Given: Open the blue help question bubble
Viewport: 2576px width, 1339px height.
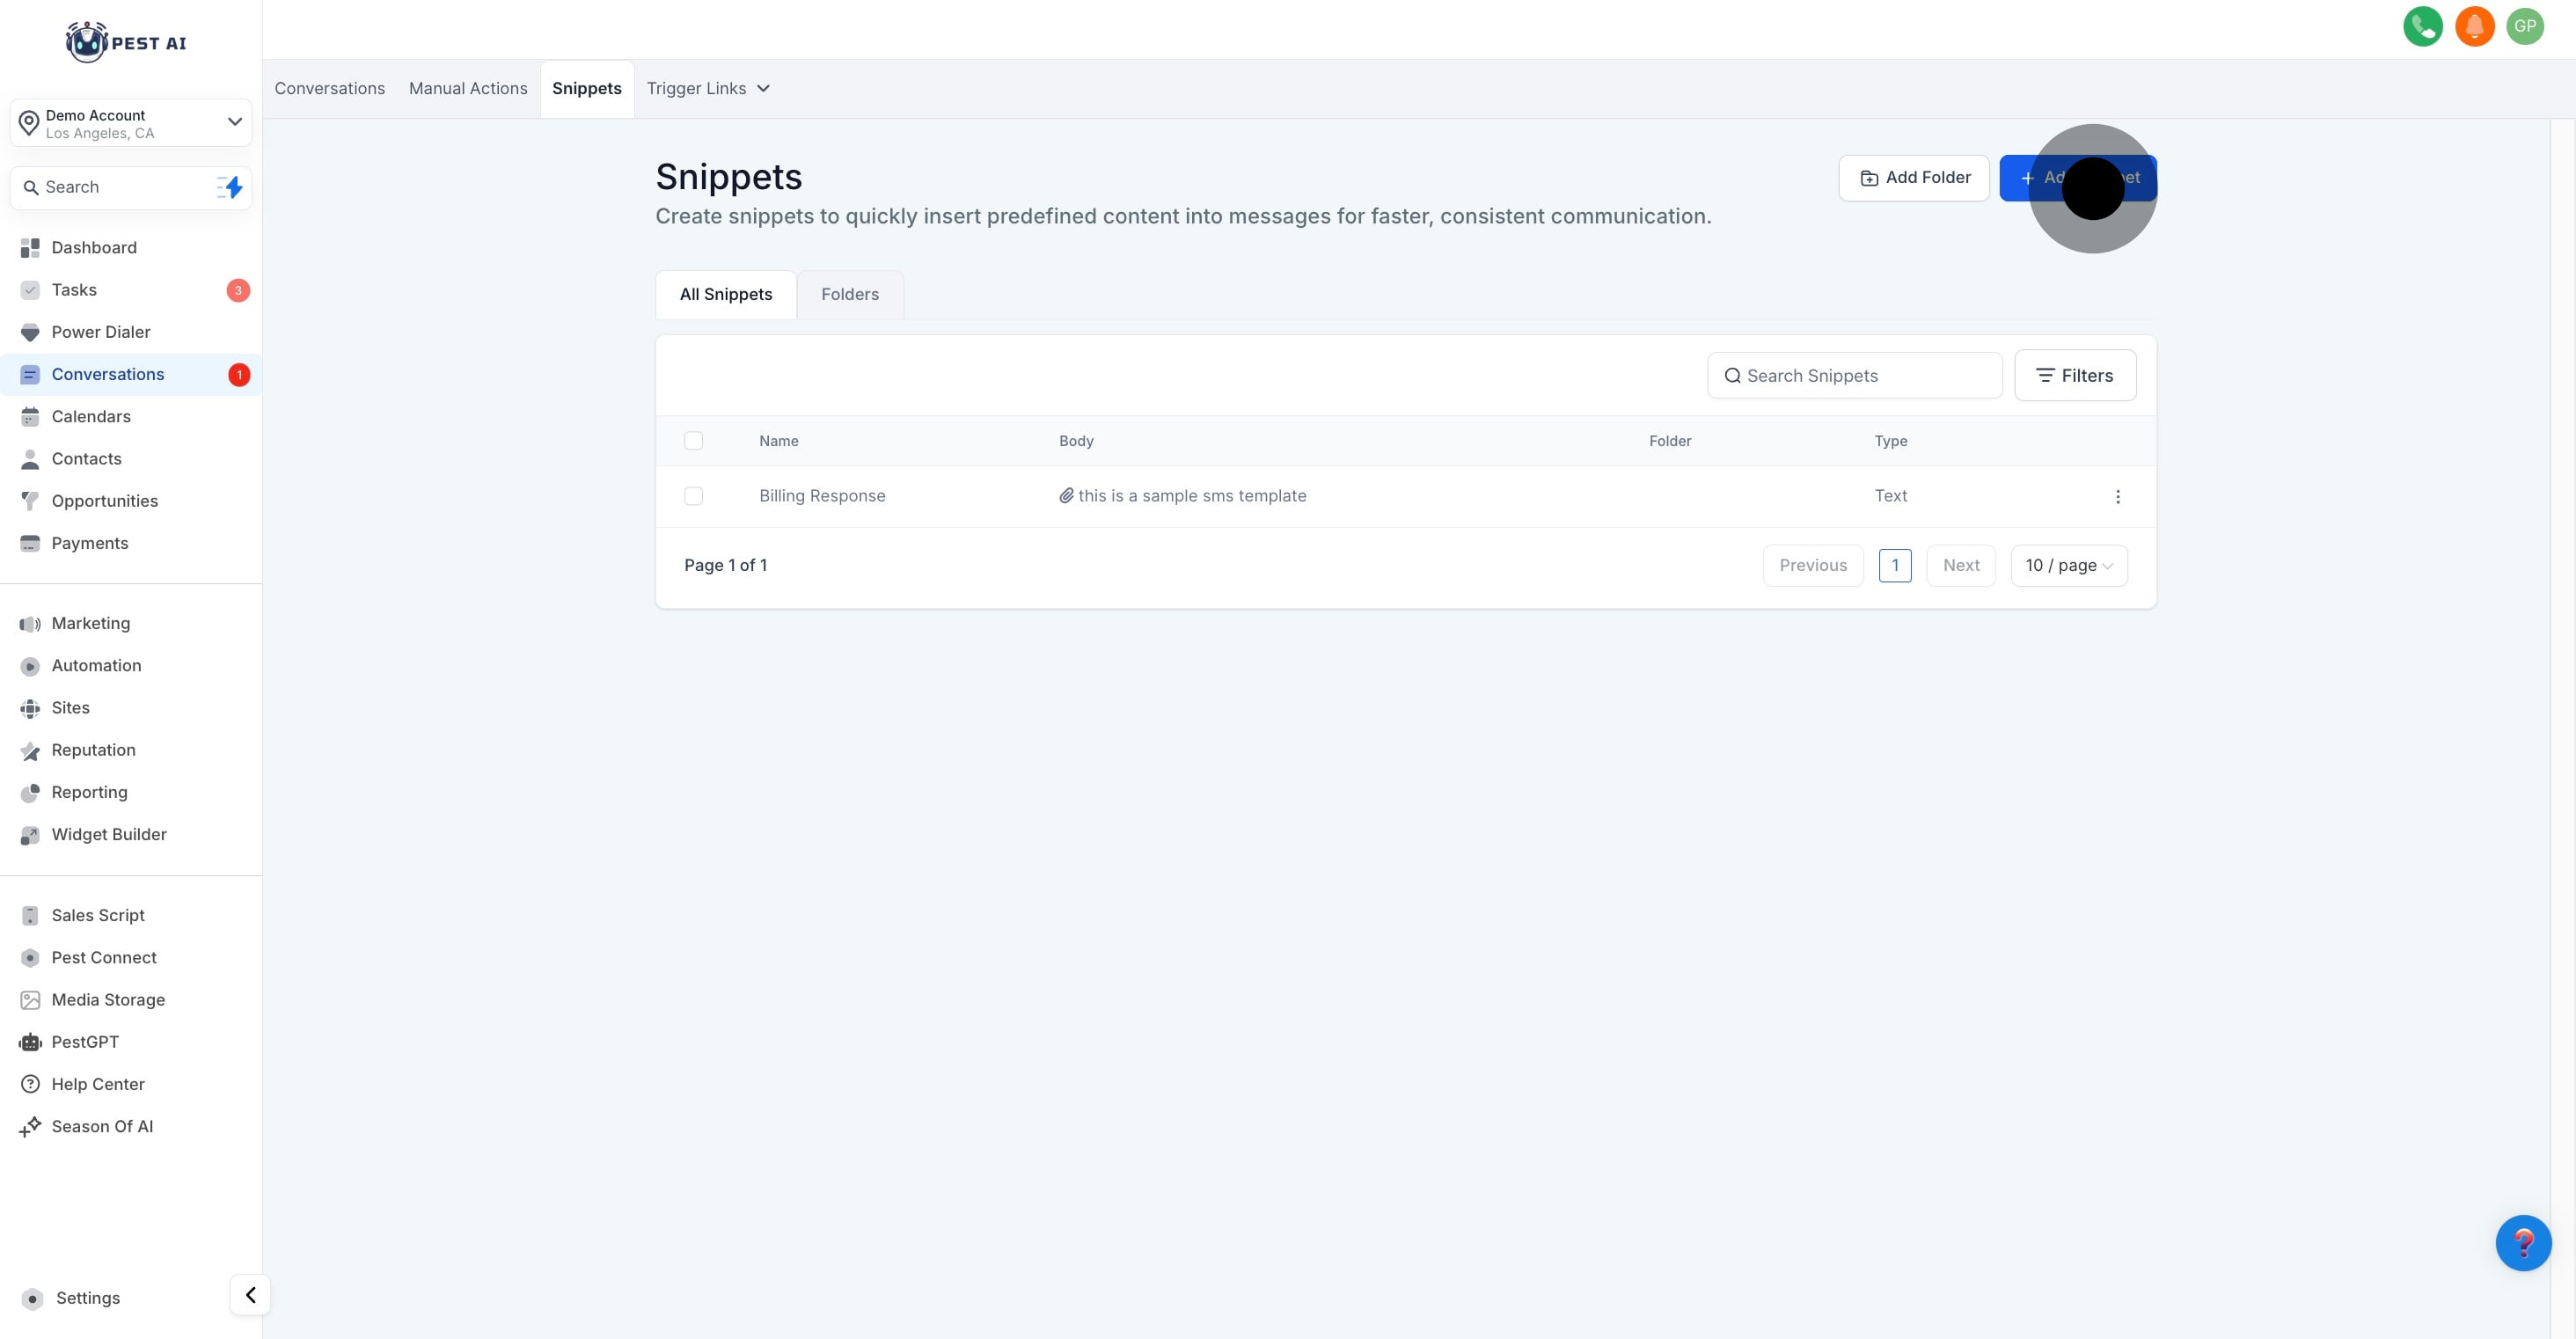Looking at the screenshot, I should 2522,1243.
